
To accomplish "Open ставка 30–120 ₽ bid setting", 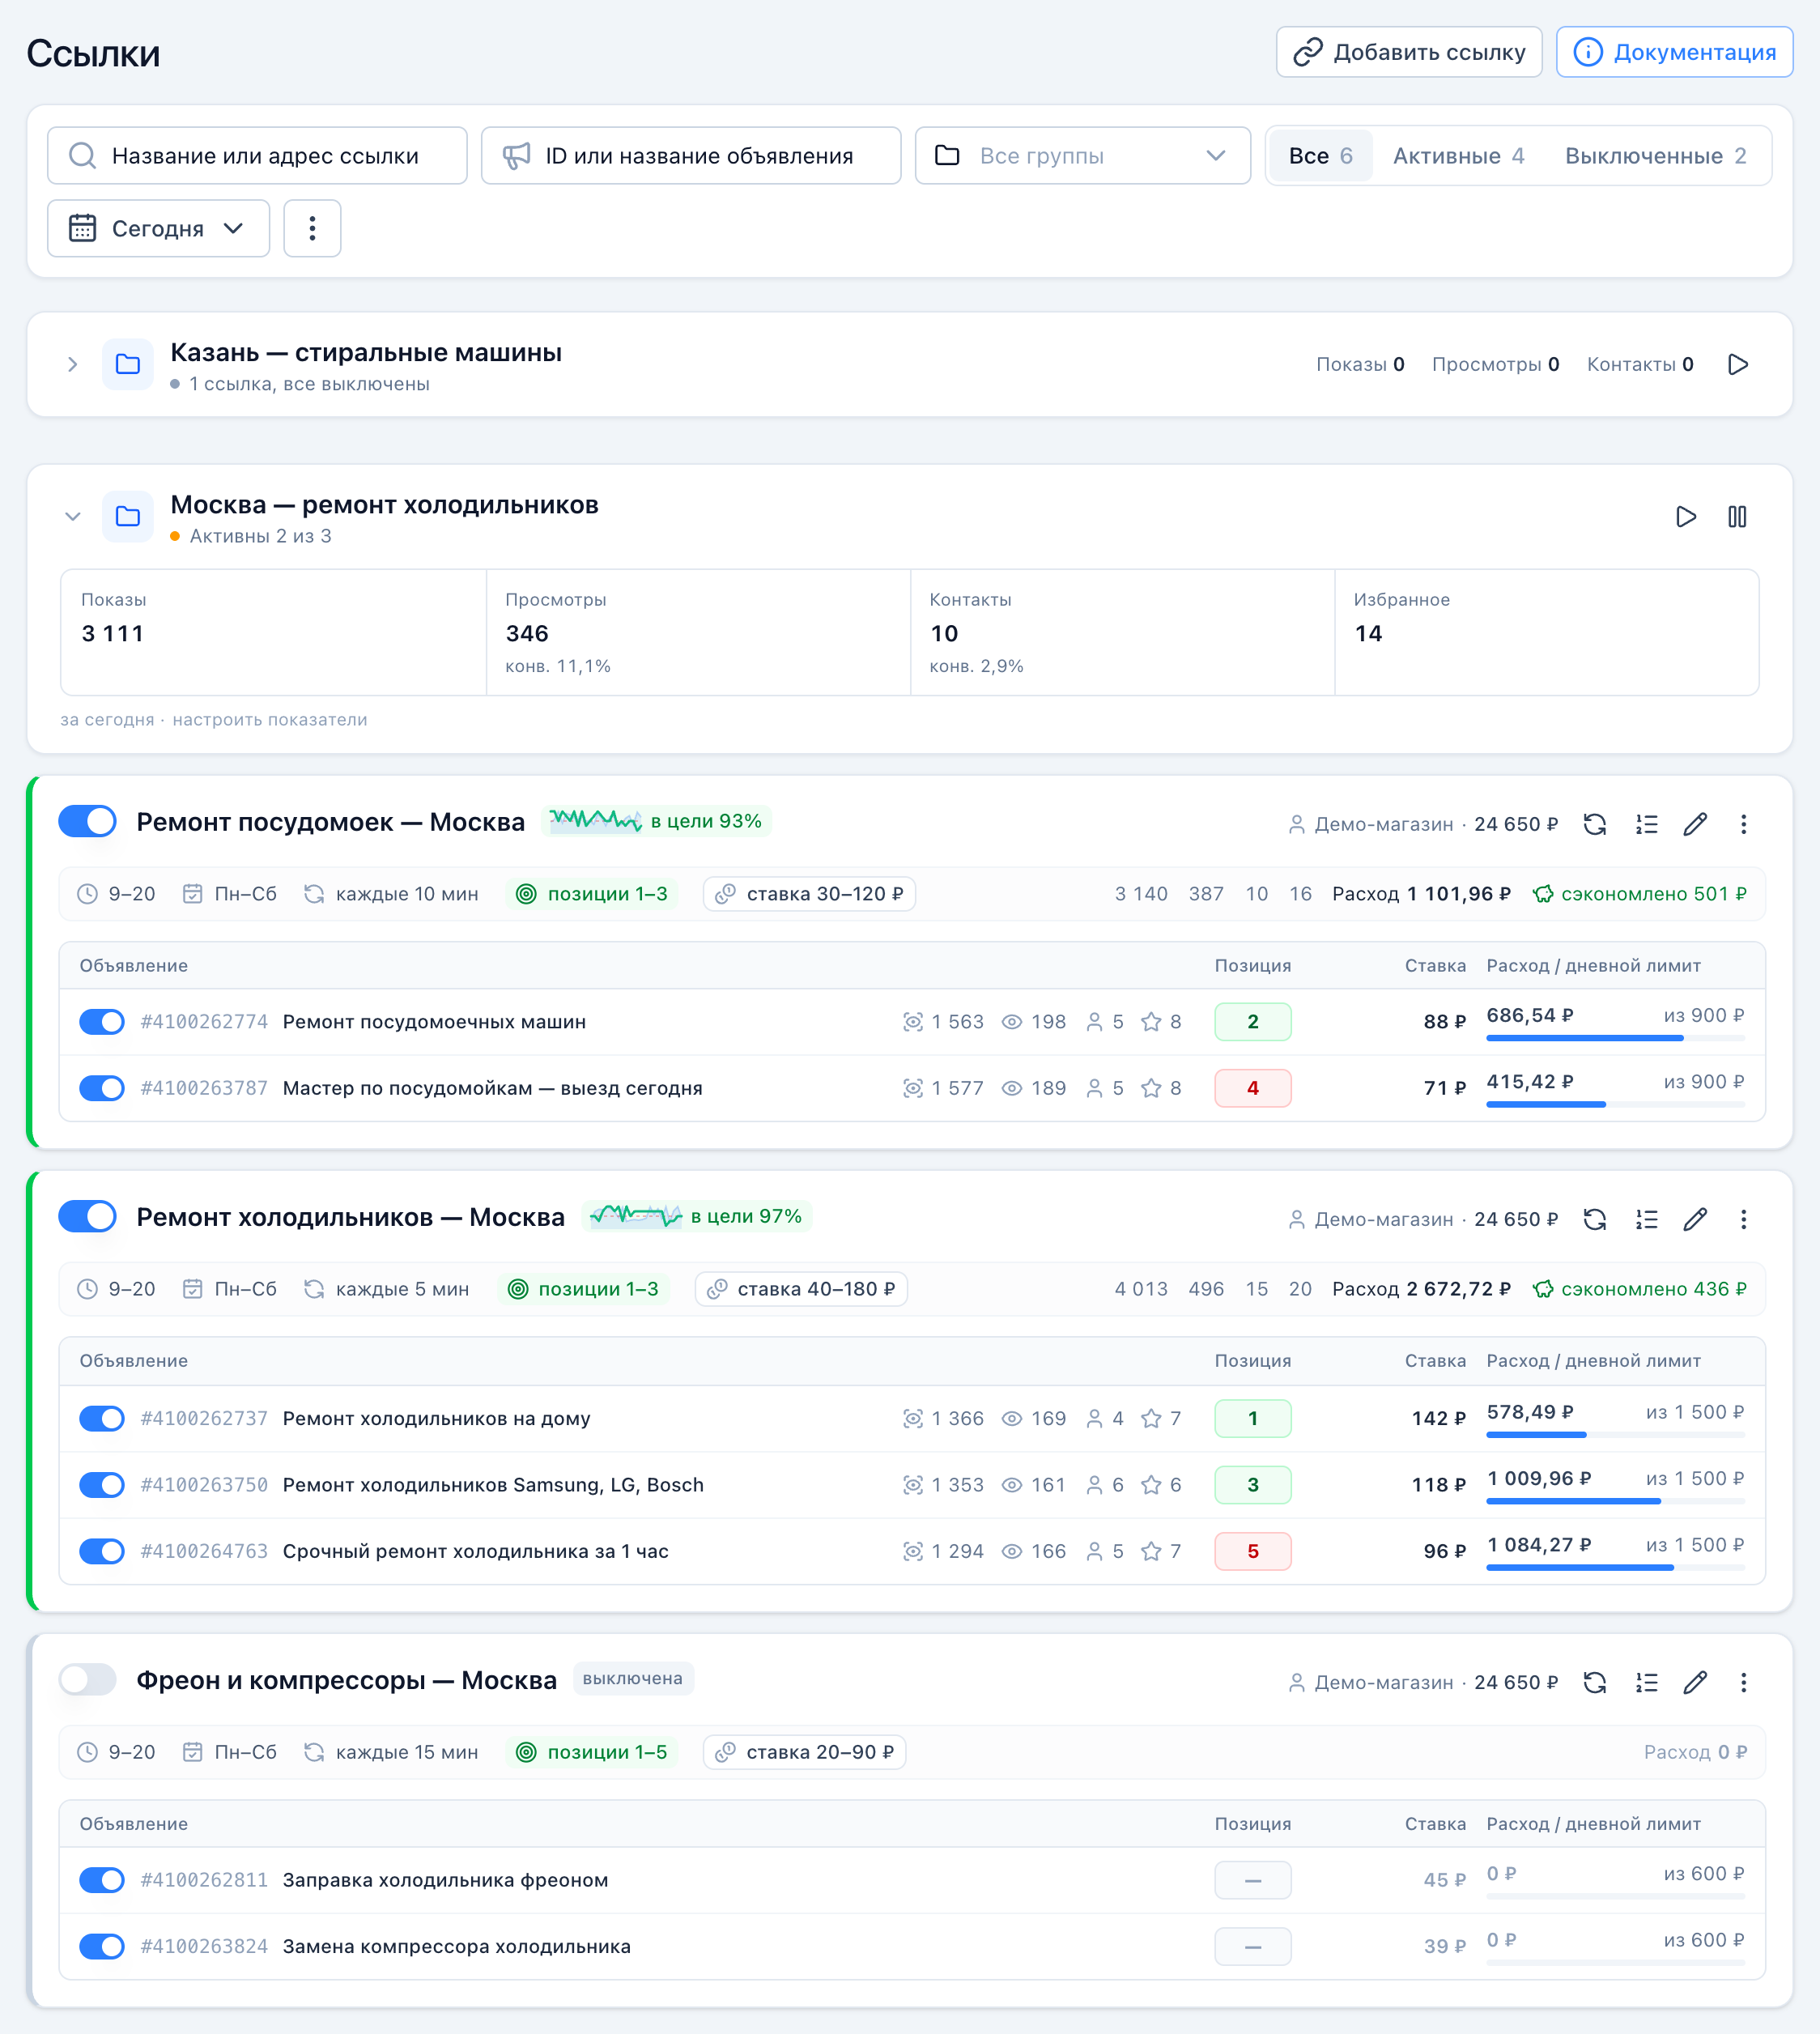I will coord(809,894).
